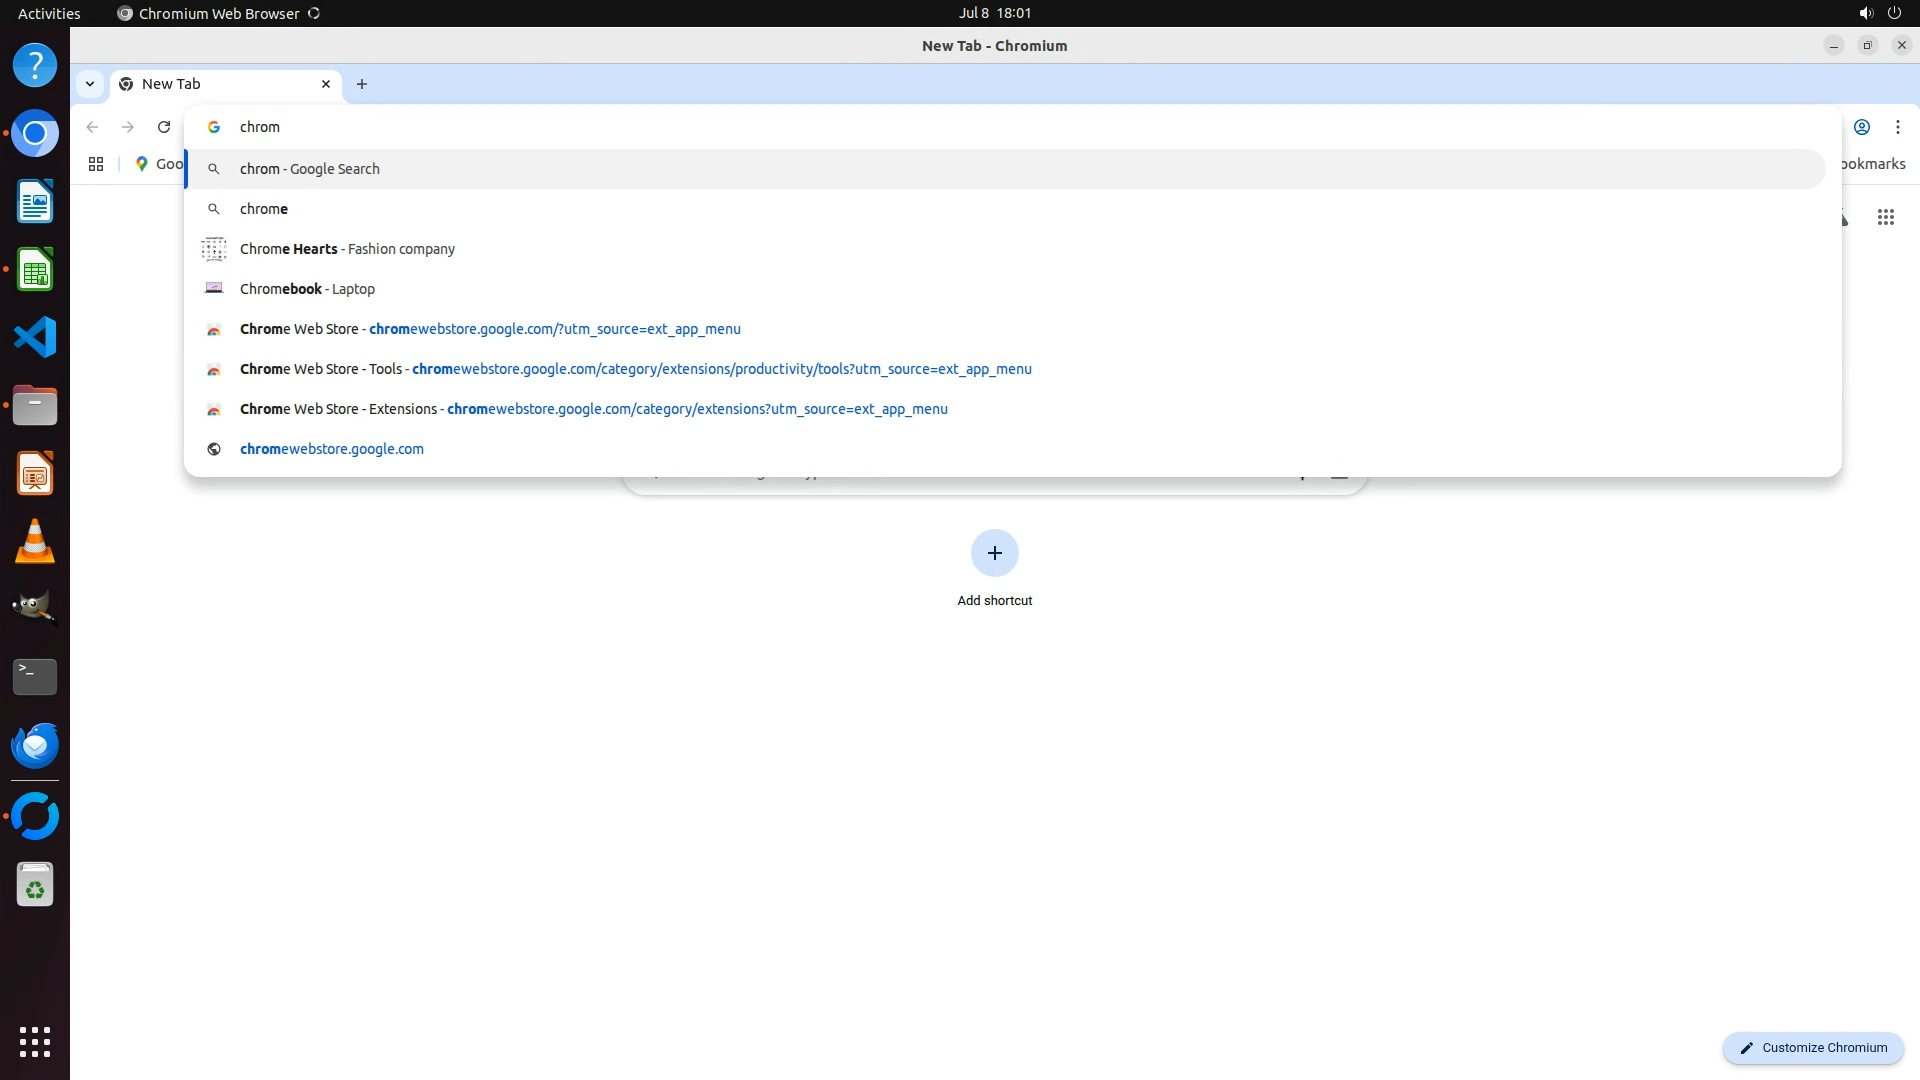Image resolution: width=1920 pixels, height=1080 pixels.
Task: Open chromewebstore.google.com suggestion
Action: coord(331,449)
